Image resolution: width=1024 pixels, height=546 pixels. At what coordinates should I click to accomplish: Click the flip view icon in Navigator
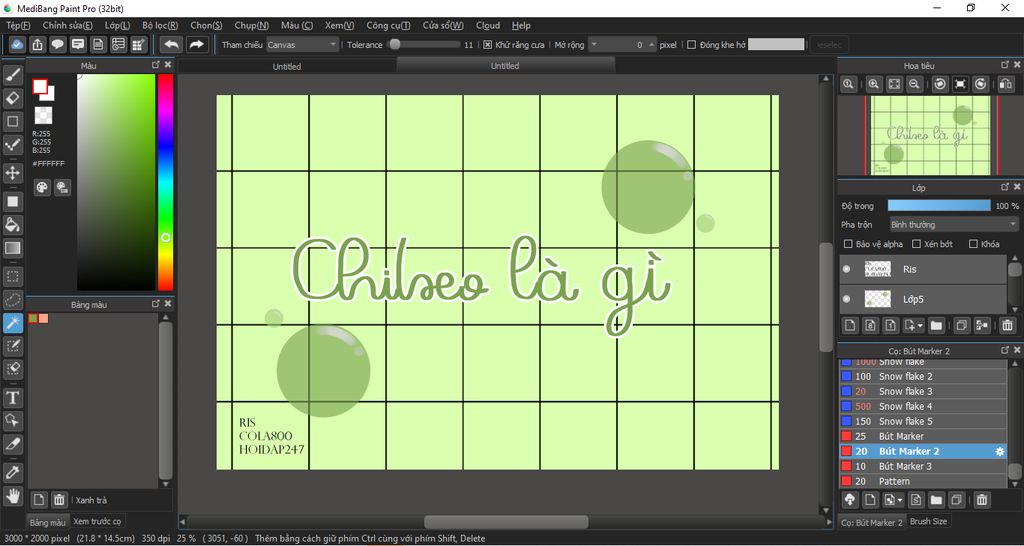pyautogui.click(x=1006, y=84)
